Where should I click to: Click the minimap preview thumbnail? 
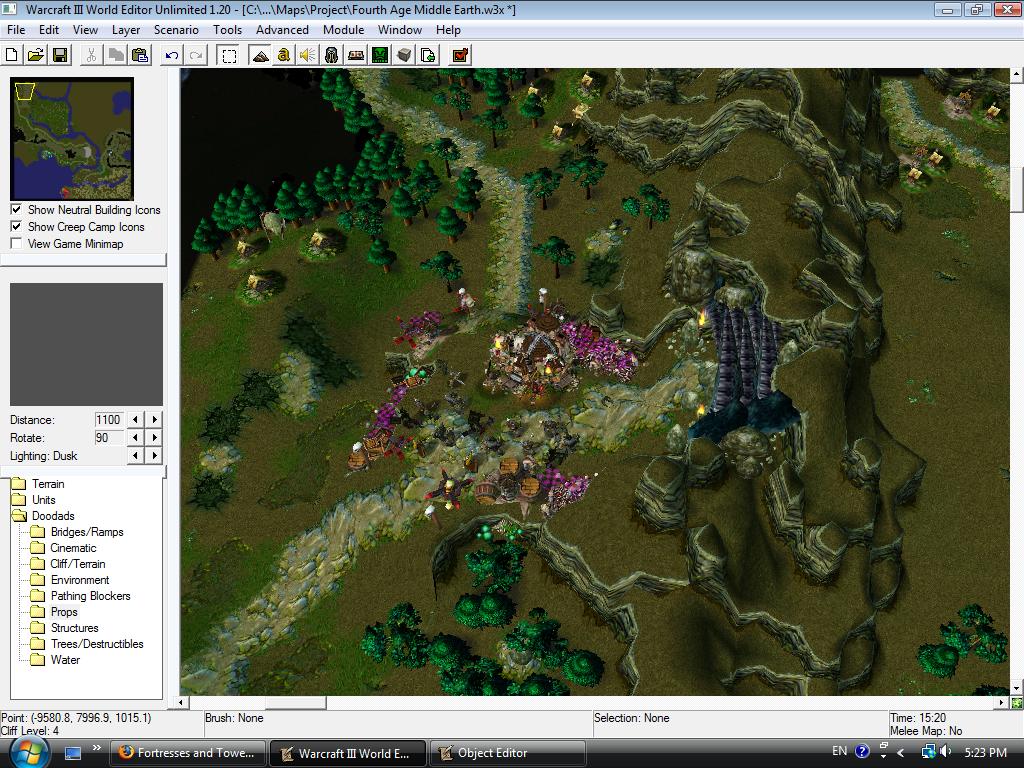click(72, 138)
